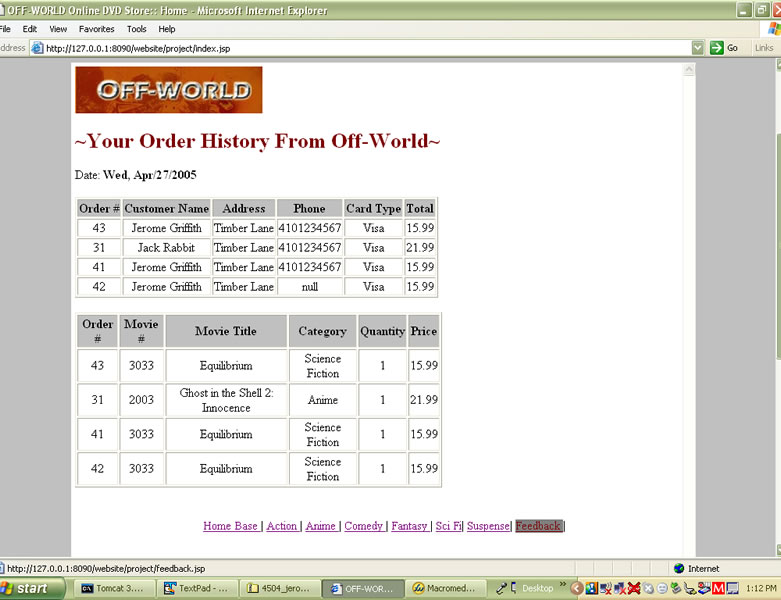Open the Tools menu

point(136,29)
